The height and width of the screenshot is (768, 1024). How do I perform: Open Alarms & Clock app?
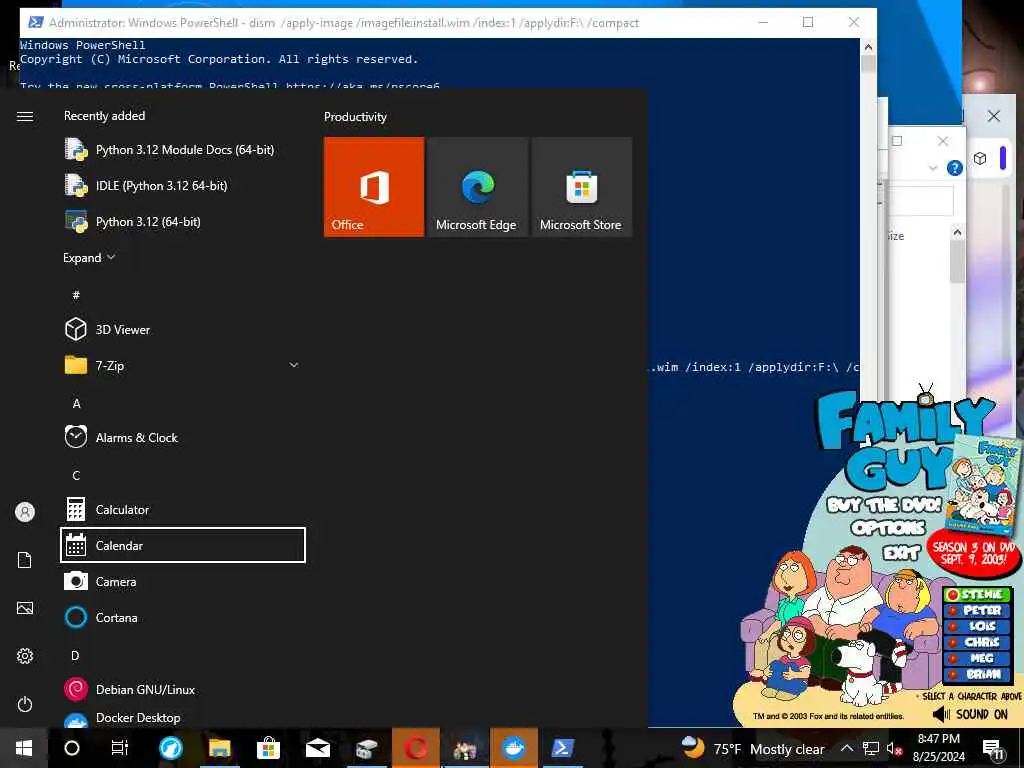tap(183, 438)
